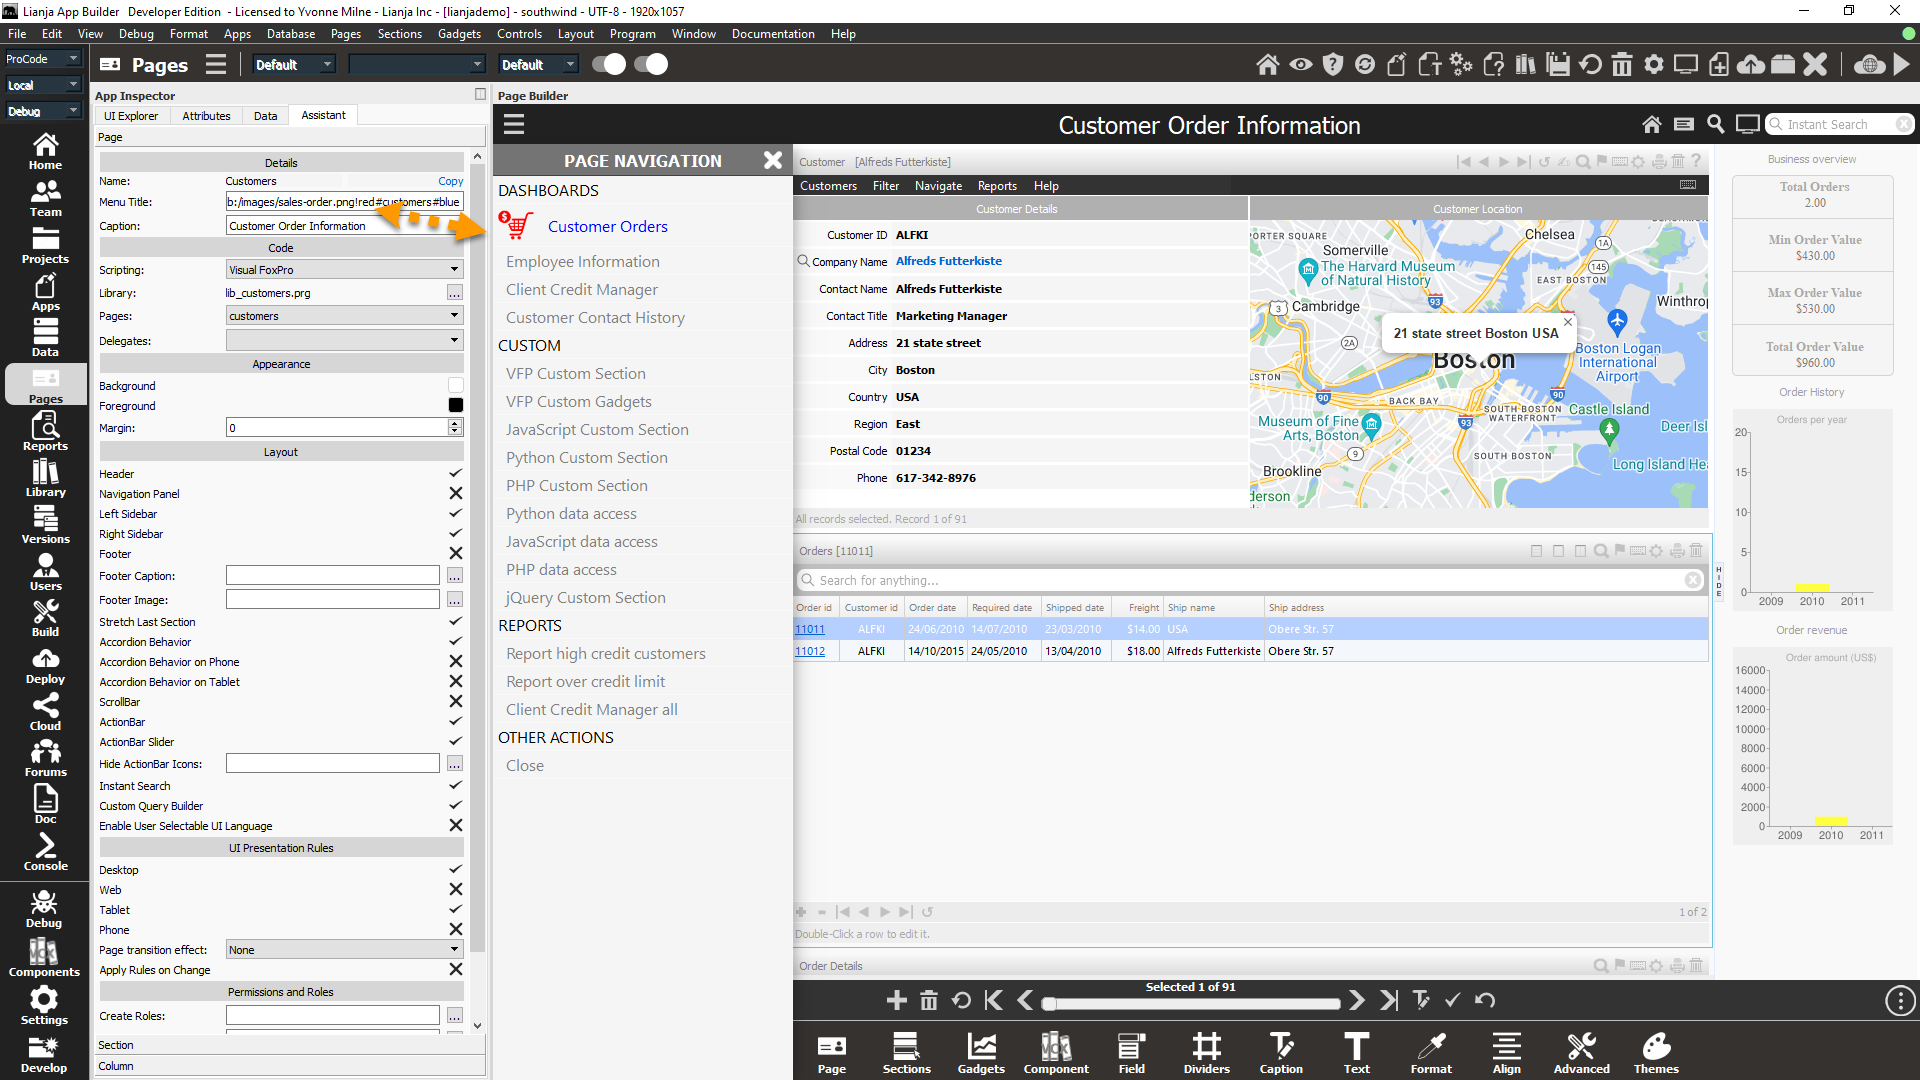The width and height of the screenshot is (1920, 1080).
Task: Click the Advanced tools icon
Action: (1580, 1053)
